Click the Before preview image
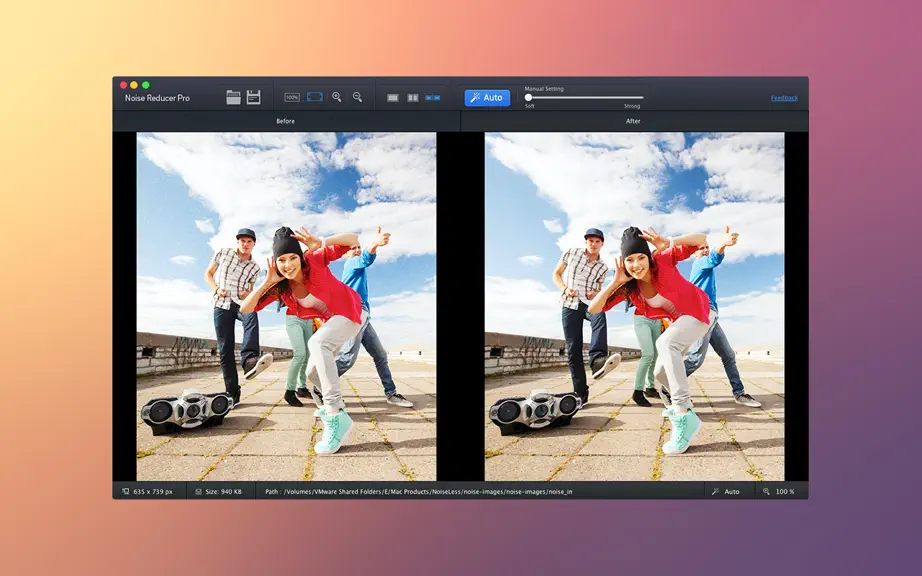The image size is (922, 576). point(286,306)
